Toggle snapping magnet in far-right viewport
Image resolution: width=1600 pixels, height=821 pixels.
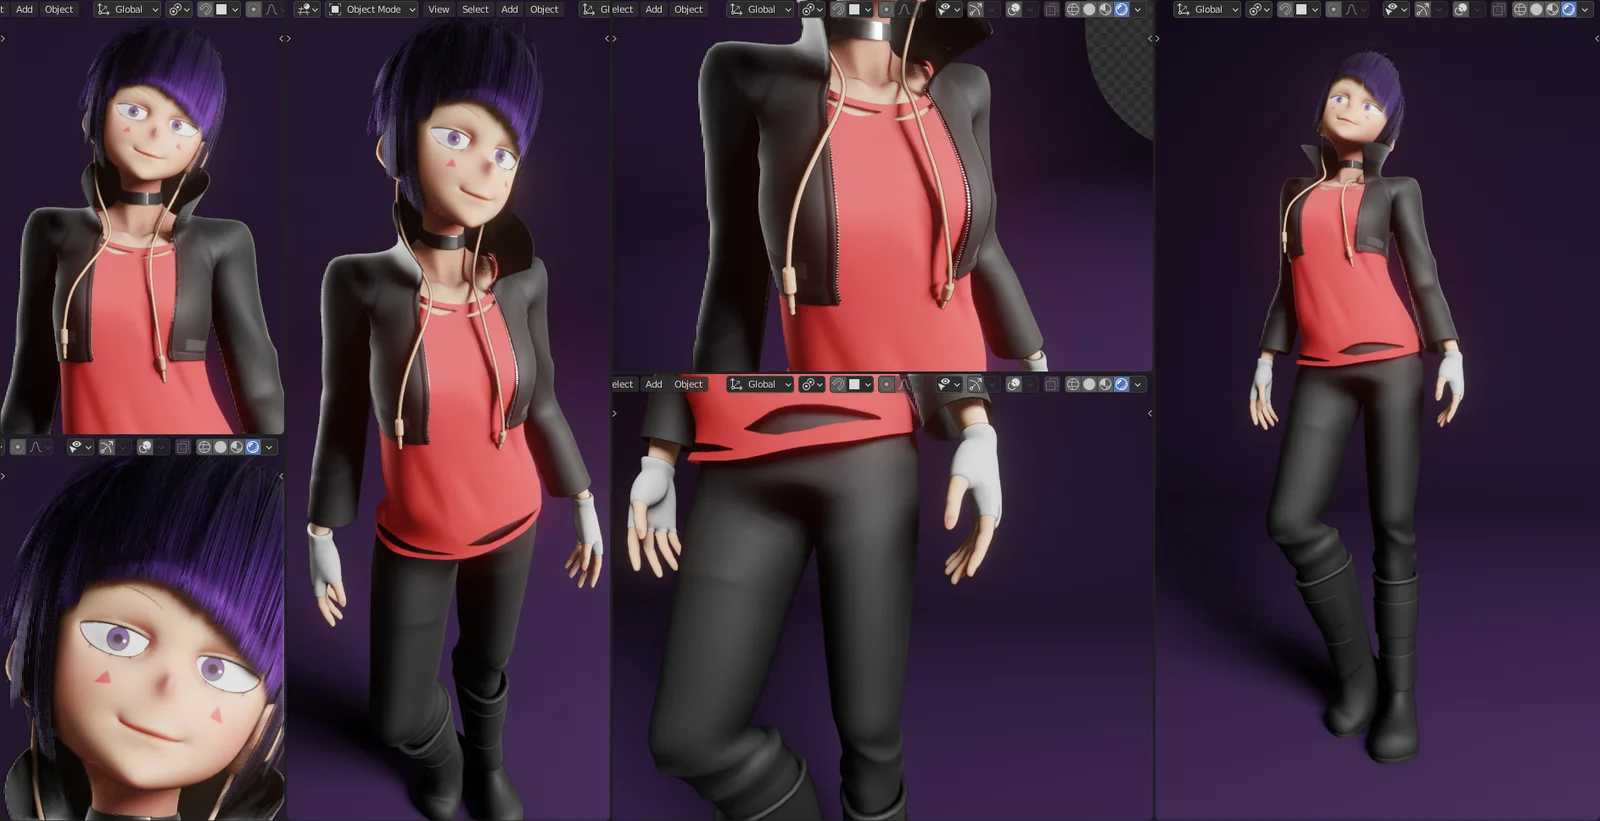click(1285, 9)
